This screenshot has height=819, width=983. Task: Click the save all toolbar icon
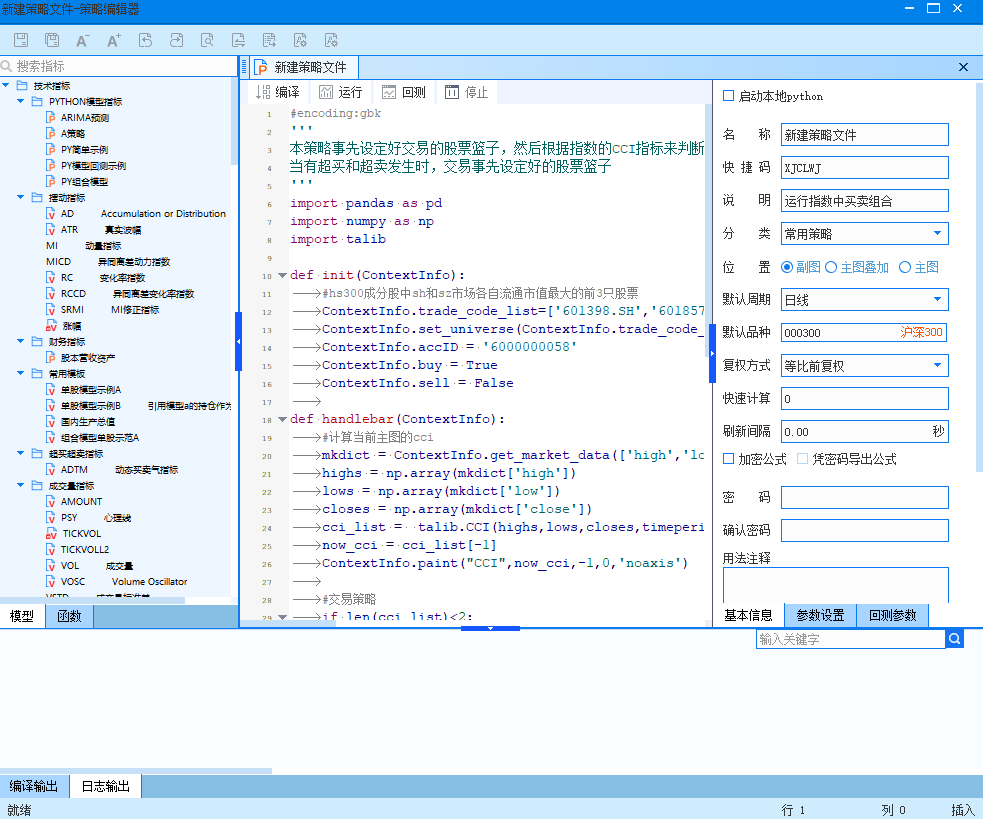[x=52, y=40]
